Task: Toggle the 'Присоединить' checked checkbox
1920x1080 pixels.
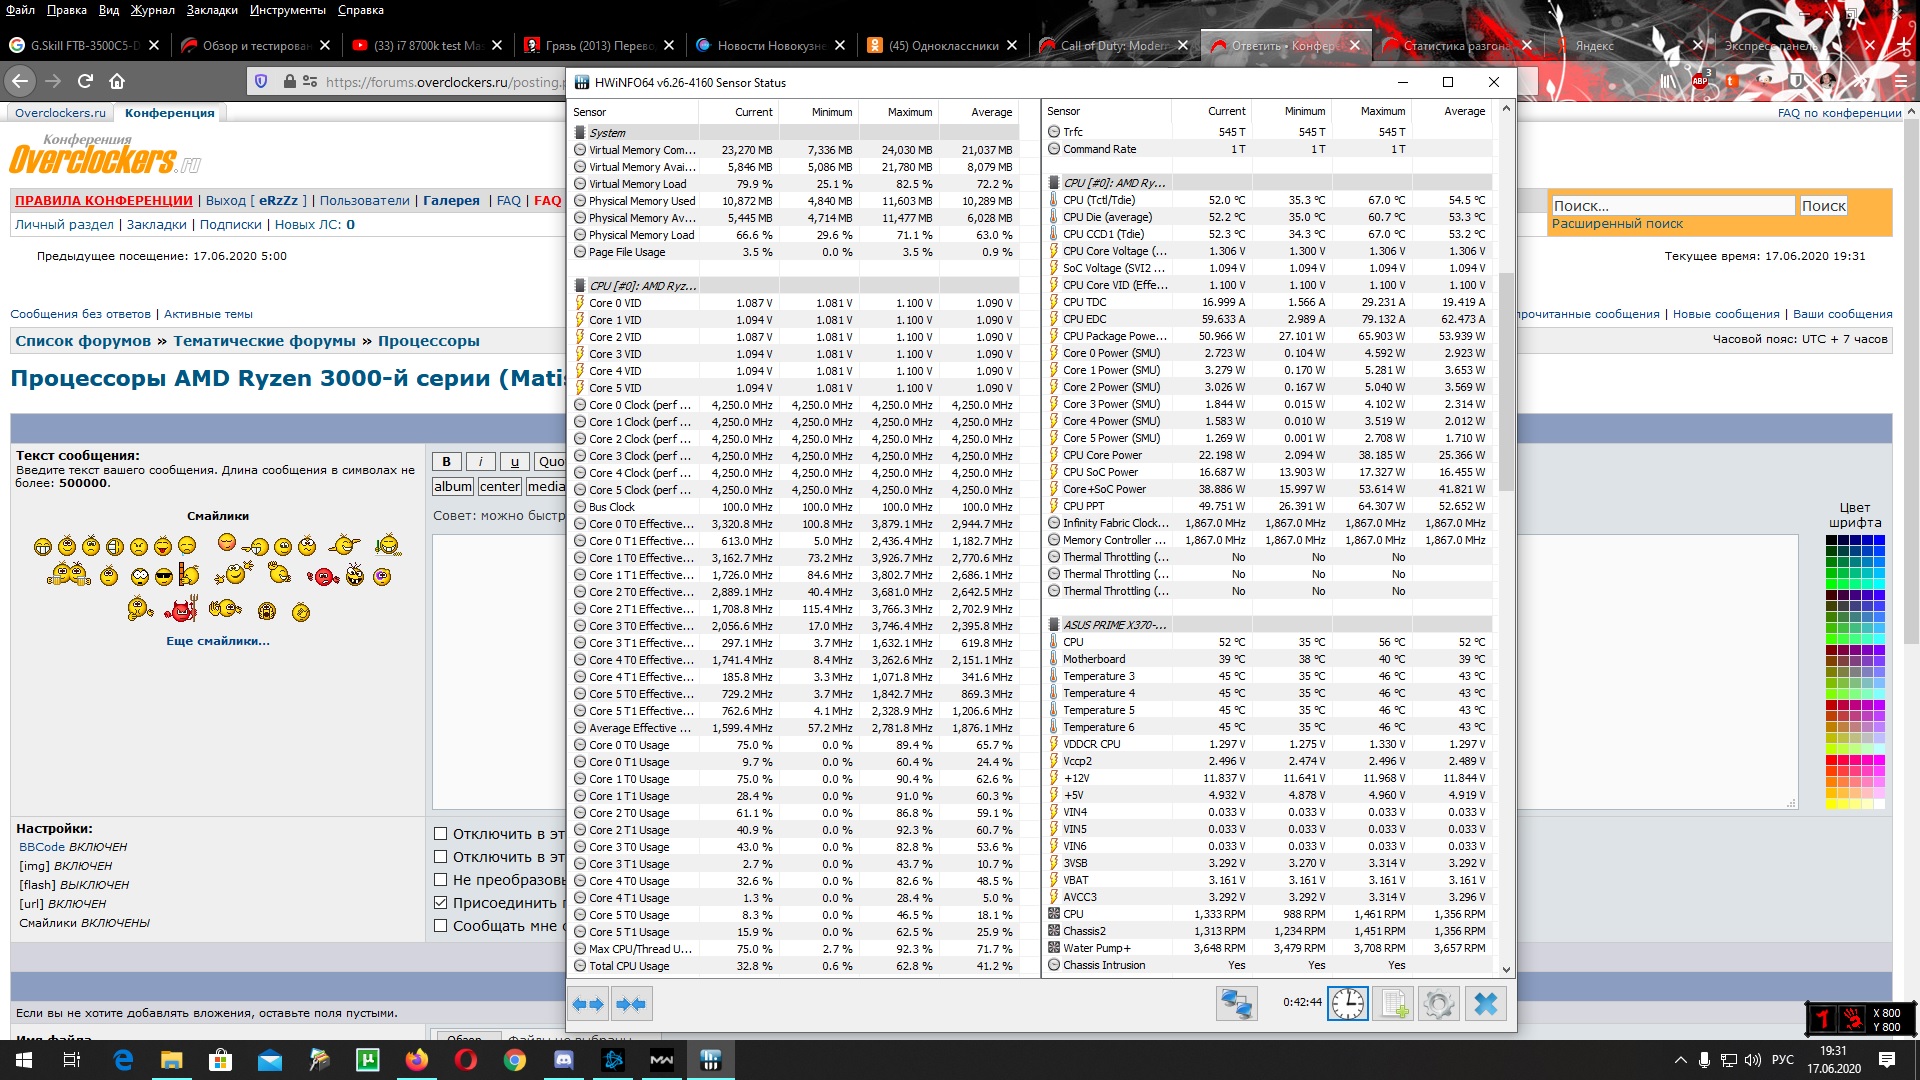Action: coord(440,902)
